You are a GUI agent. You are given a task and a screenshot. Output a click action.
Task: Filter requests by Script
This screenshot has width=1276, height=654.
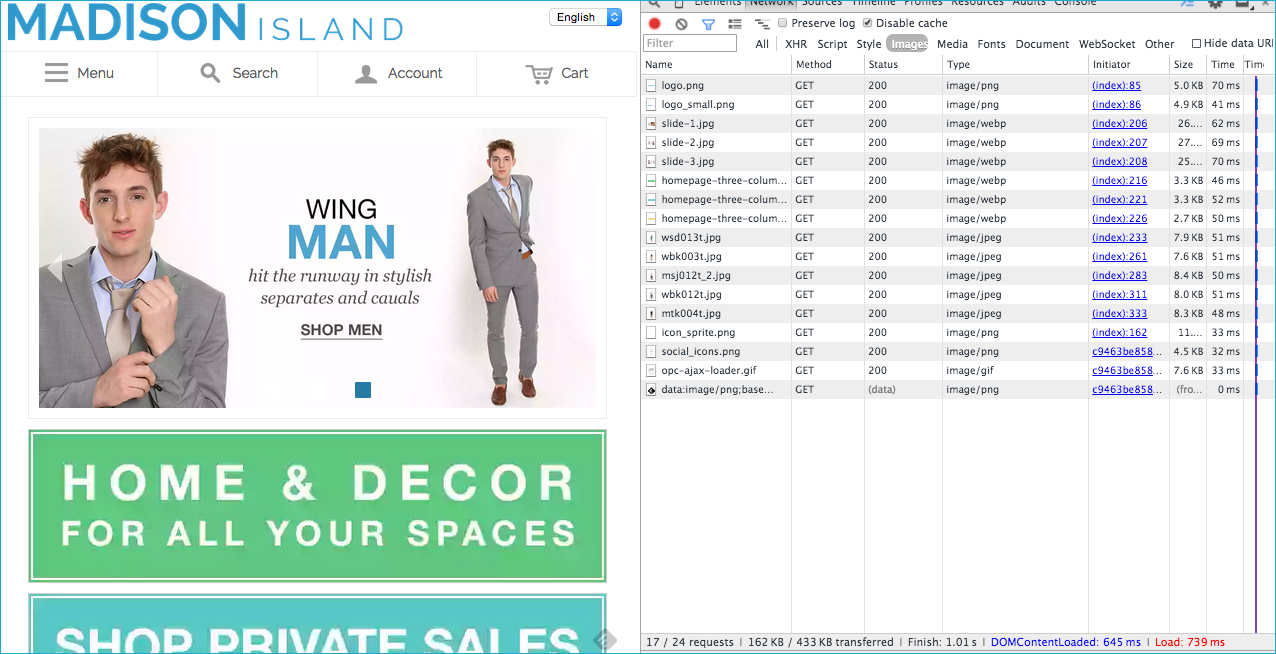pos(832,44)
